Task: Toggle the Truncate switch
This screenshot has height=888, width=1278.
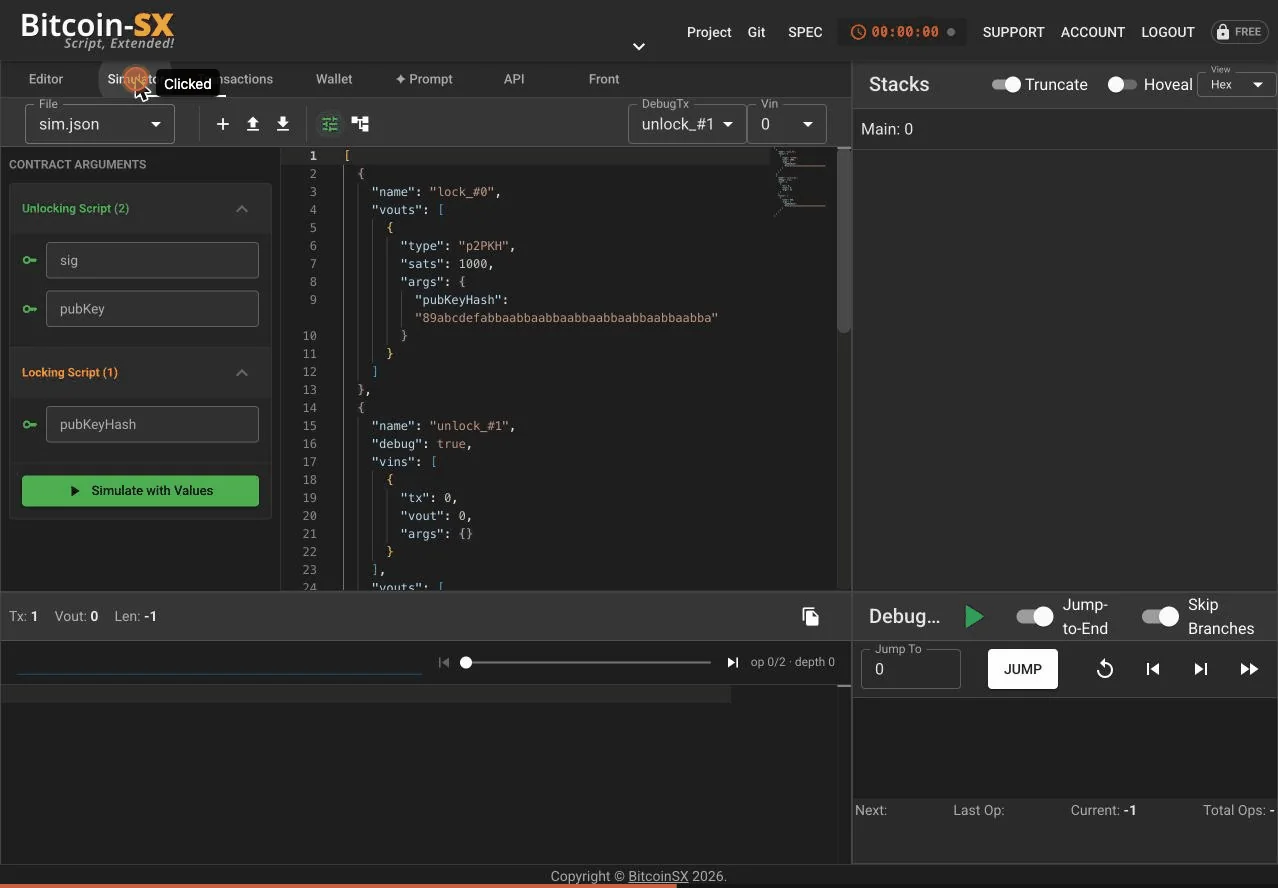Action: tap(1006, 85)
